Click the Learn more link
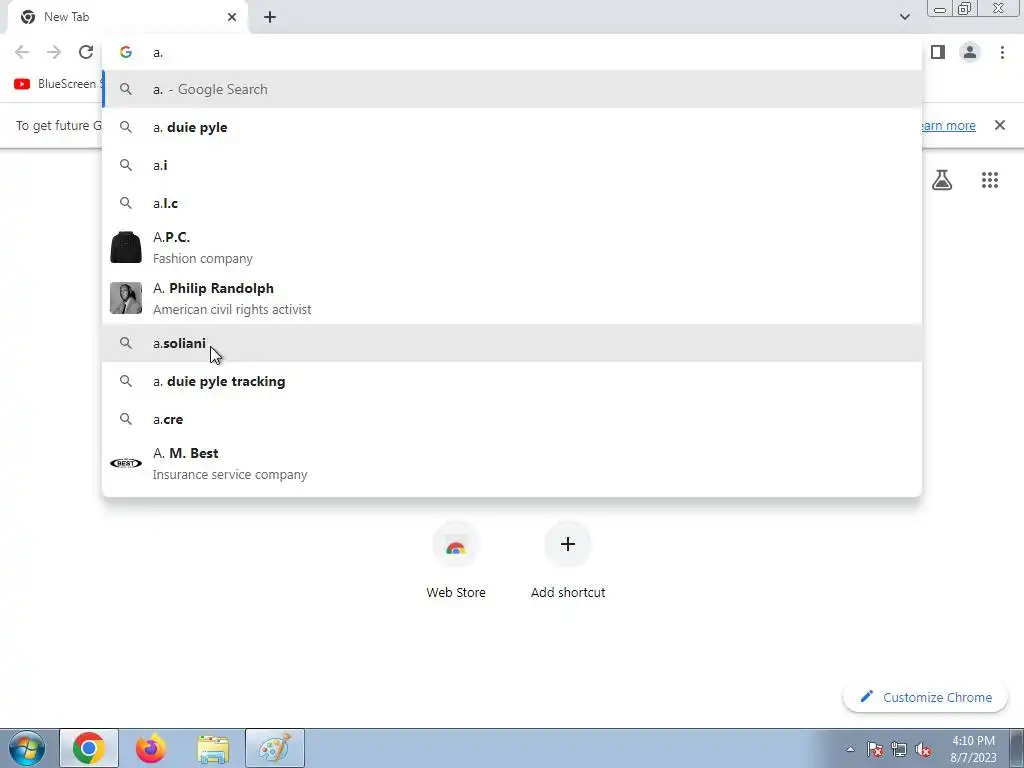 coord(948,125)
